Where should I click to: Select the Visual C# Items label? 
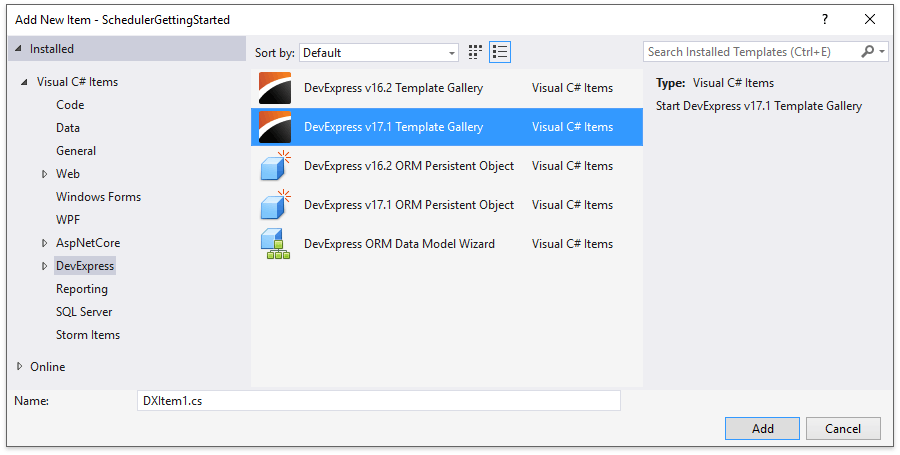[x=77, y=82]
